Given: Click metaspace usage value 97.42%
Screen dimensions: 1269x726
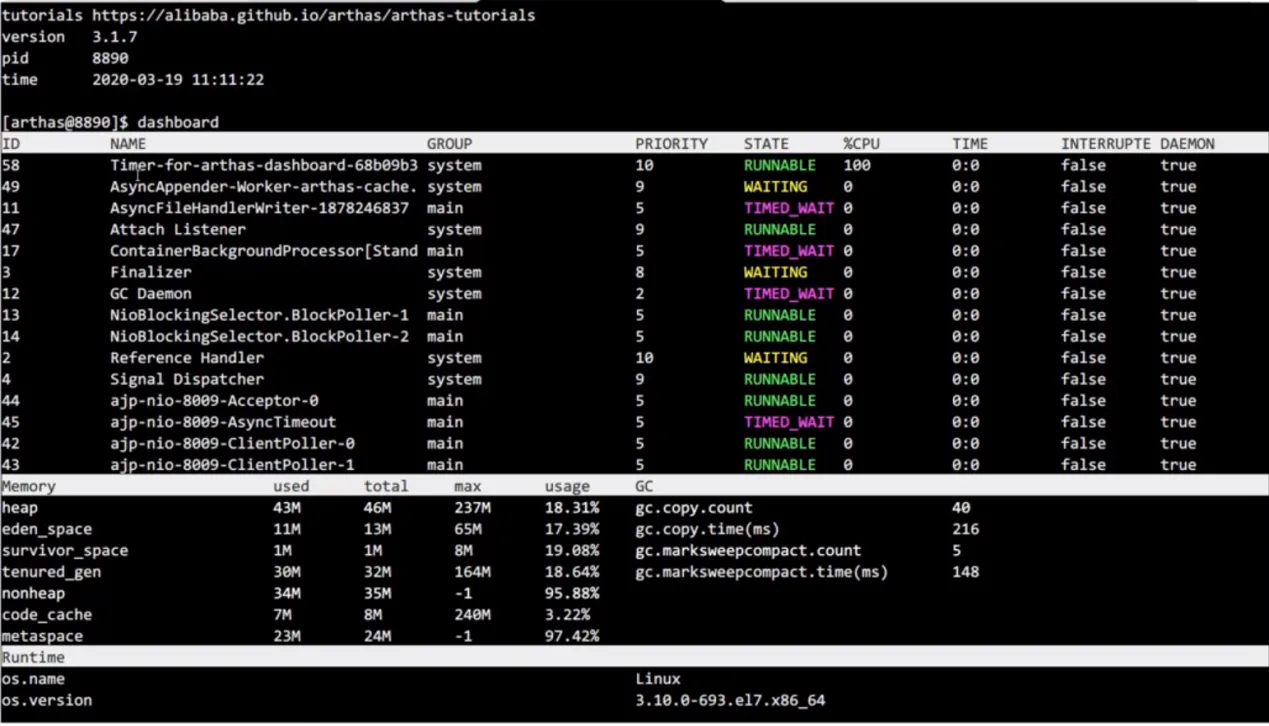Looking at the screenshot, I should 572,637.
